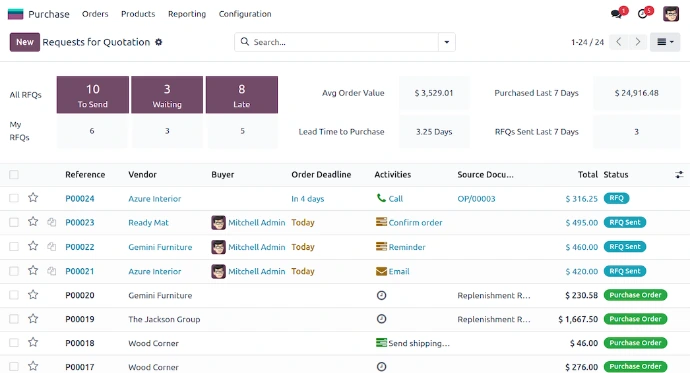This screenshot has width=690, height=373.
Task: Click the clock activity icon on P00017
Action: pyautogui.click(x=382, y=366)
